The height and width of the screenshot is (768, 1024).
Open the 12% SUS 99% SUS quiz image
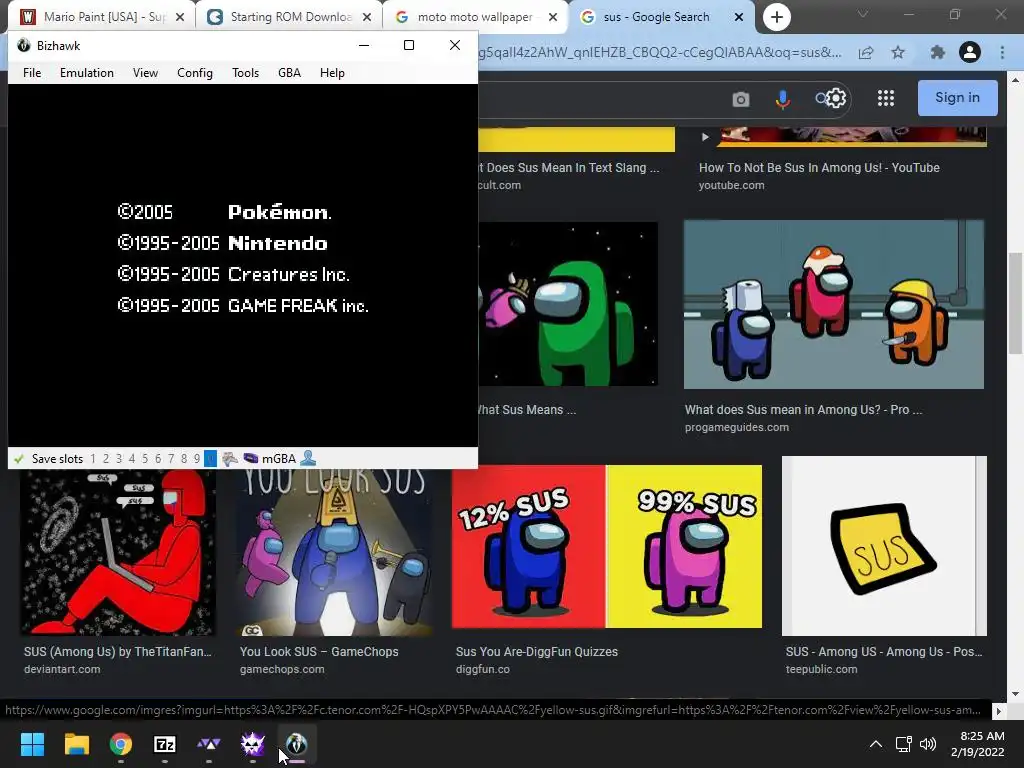tap(607, 547)
